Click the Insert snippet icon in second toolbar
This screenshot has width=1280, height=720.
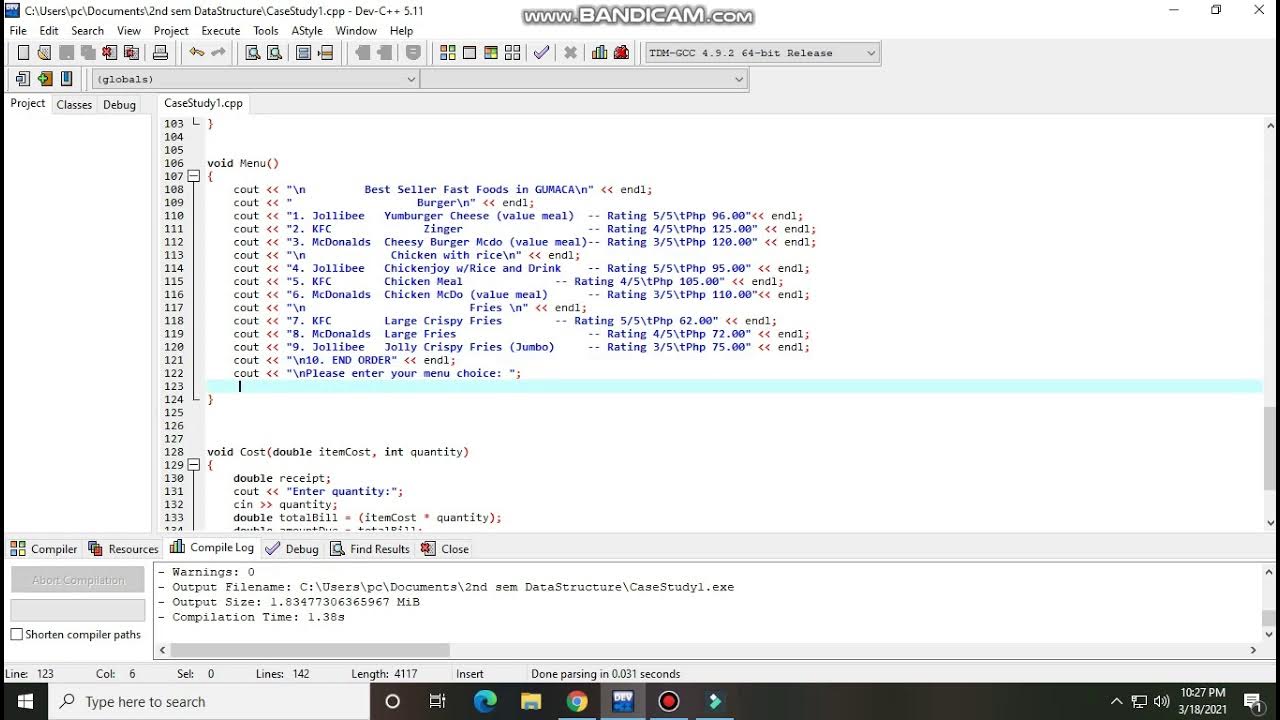point(23,79)
